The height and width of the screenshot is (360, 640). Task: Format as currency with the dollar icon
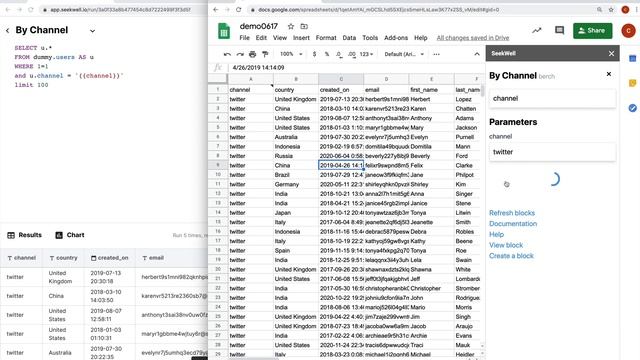314,54
